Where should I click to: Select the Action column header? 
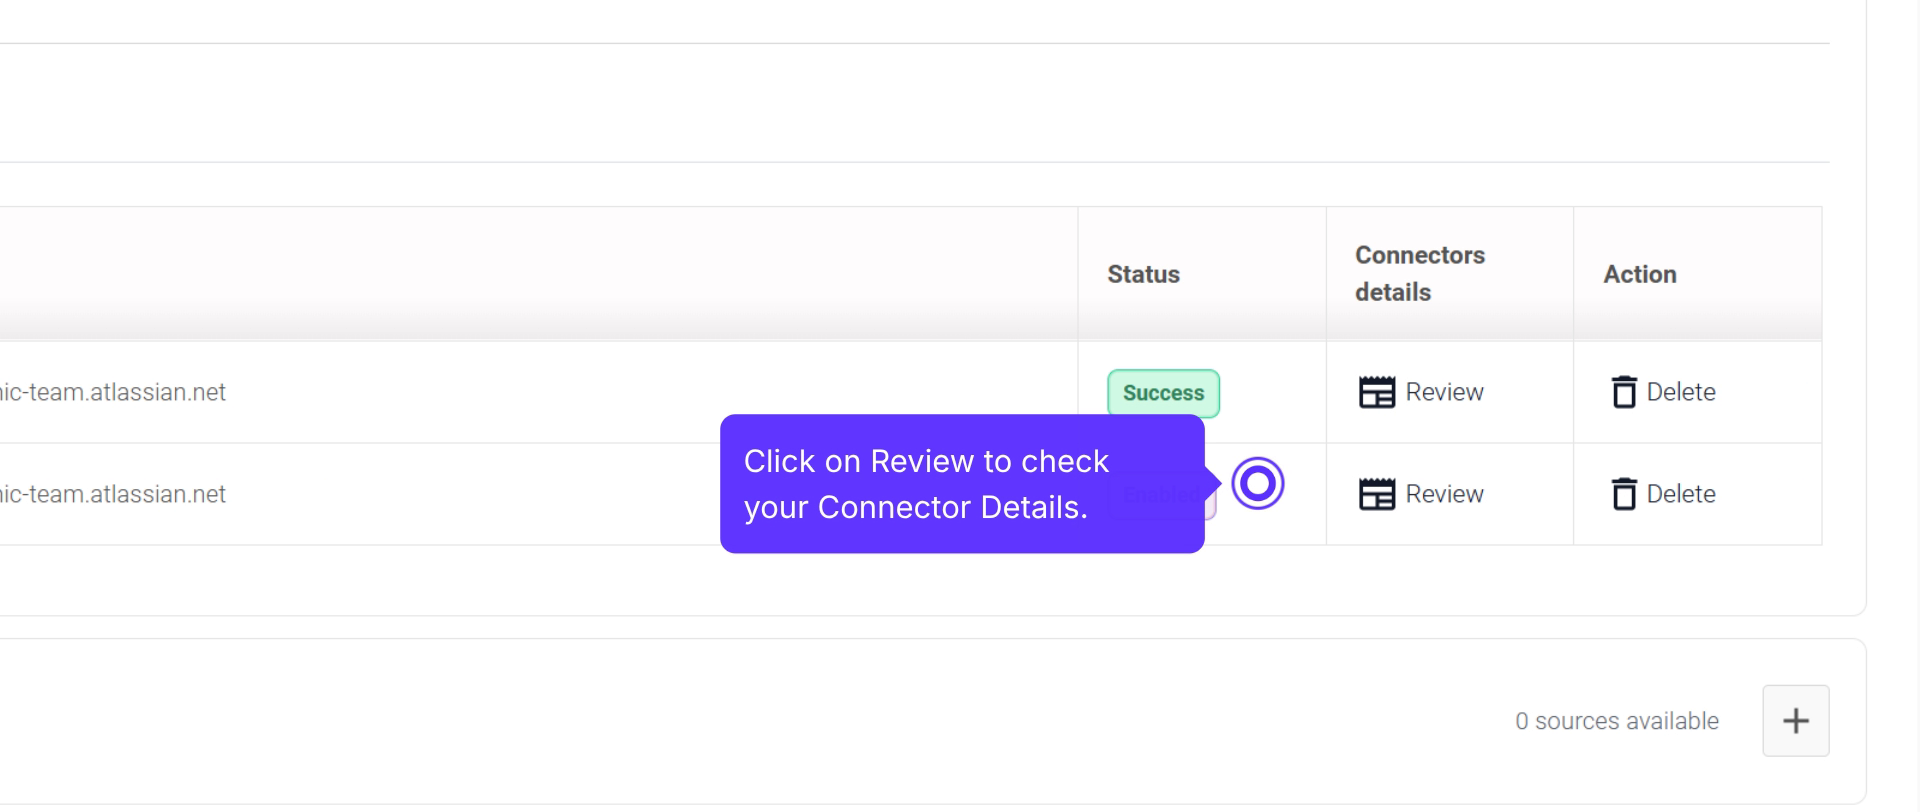point(1640,274)
